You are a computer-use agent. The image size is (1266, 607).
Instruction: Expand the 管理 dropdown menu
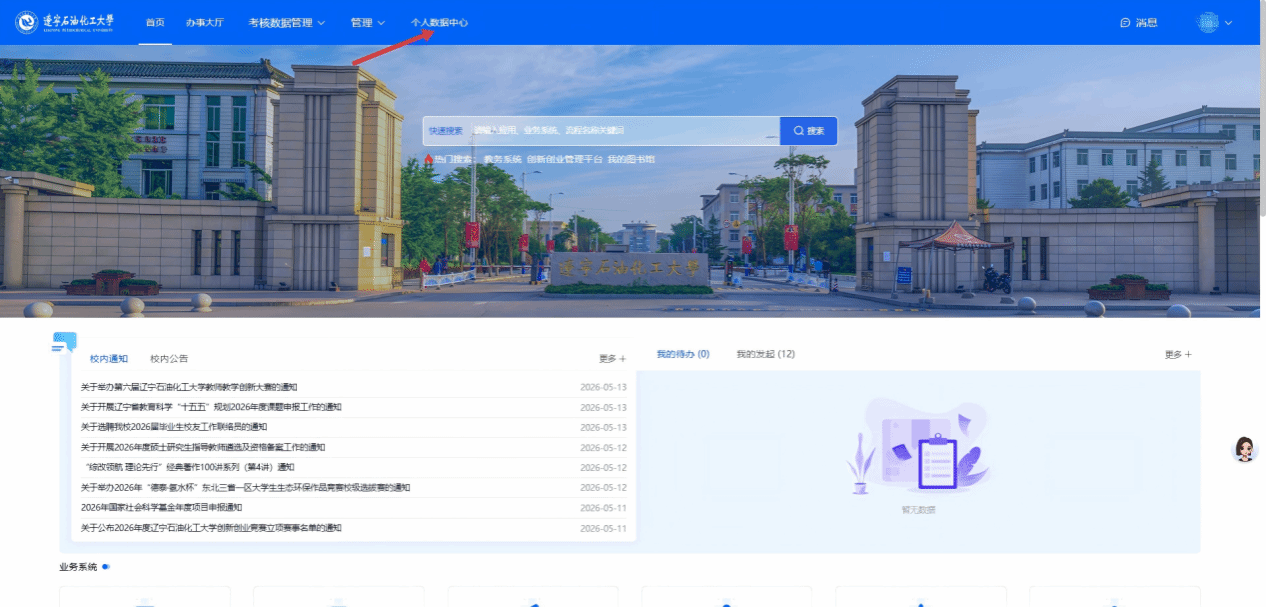point(368,22)
